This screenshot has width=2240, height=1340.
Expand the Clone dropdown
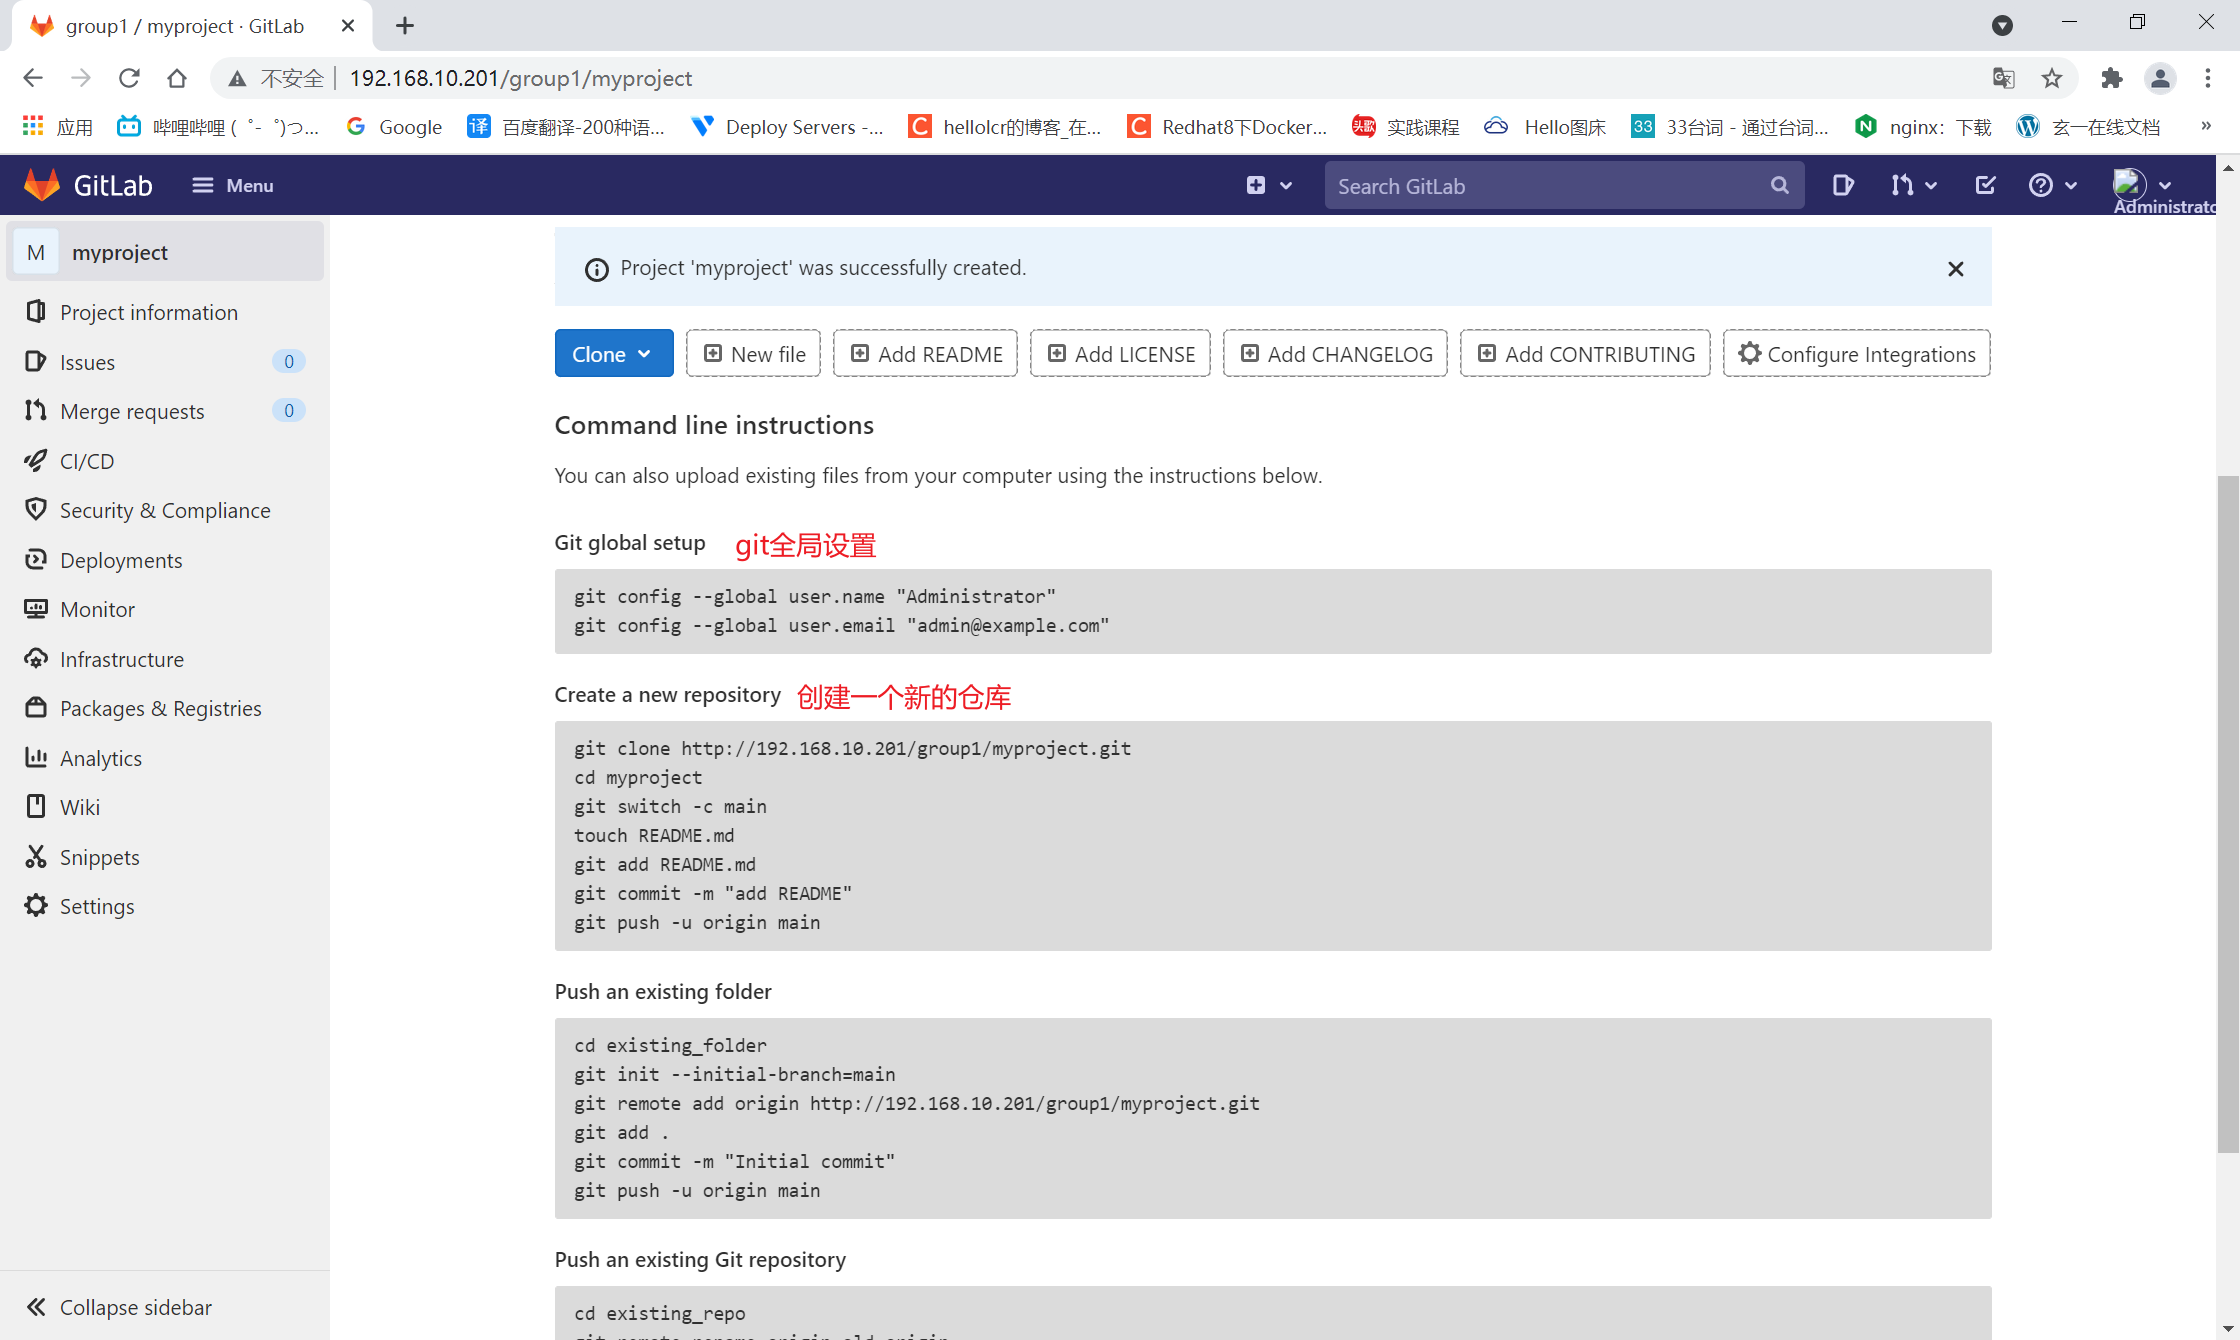tap(613, 354)
